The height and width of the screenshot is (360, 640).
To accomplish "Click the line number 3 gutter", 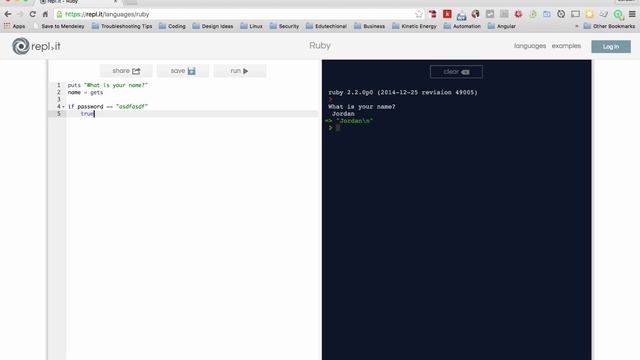I will pos(58,100).
